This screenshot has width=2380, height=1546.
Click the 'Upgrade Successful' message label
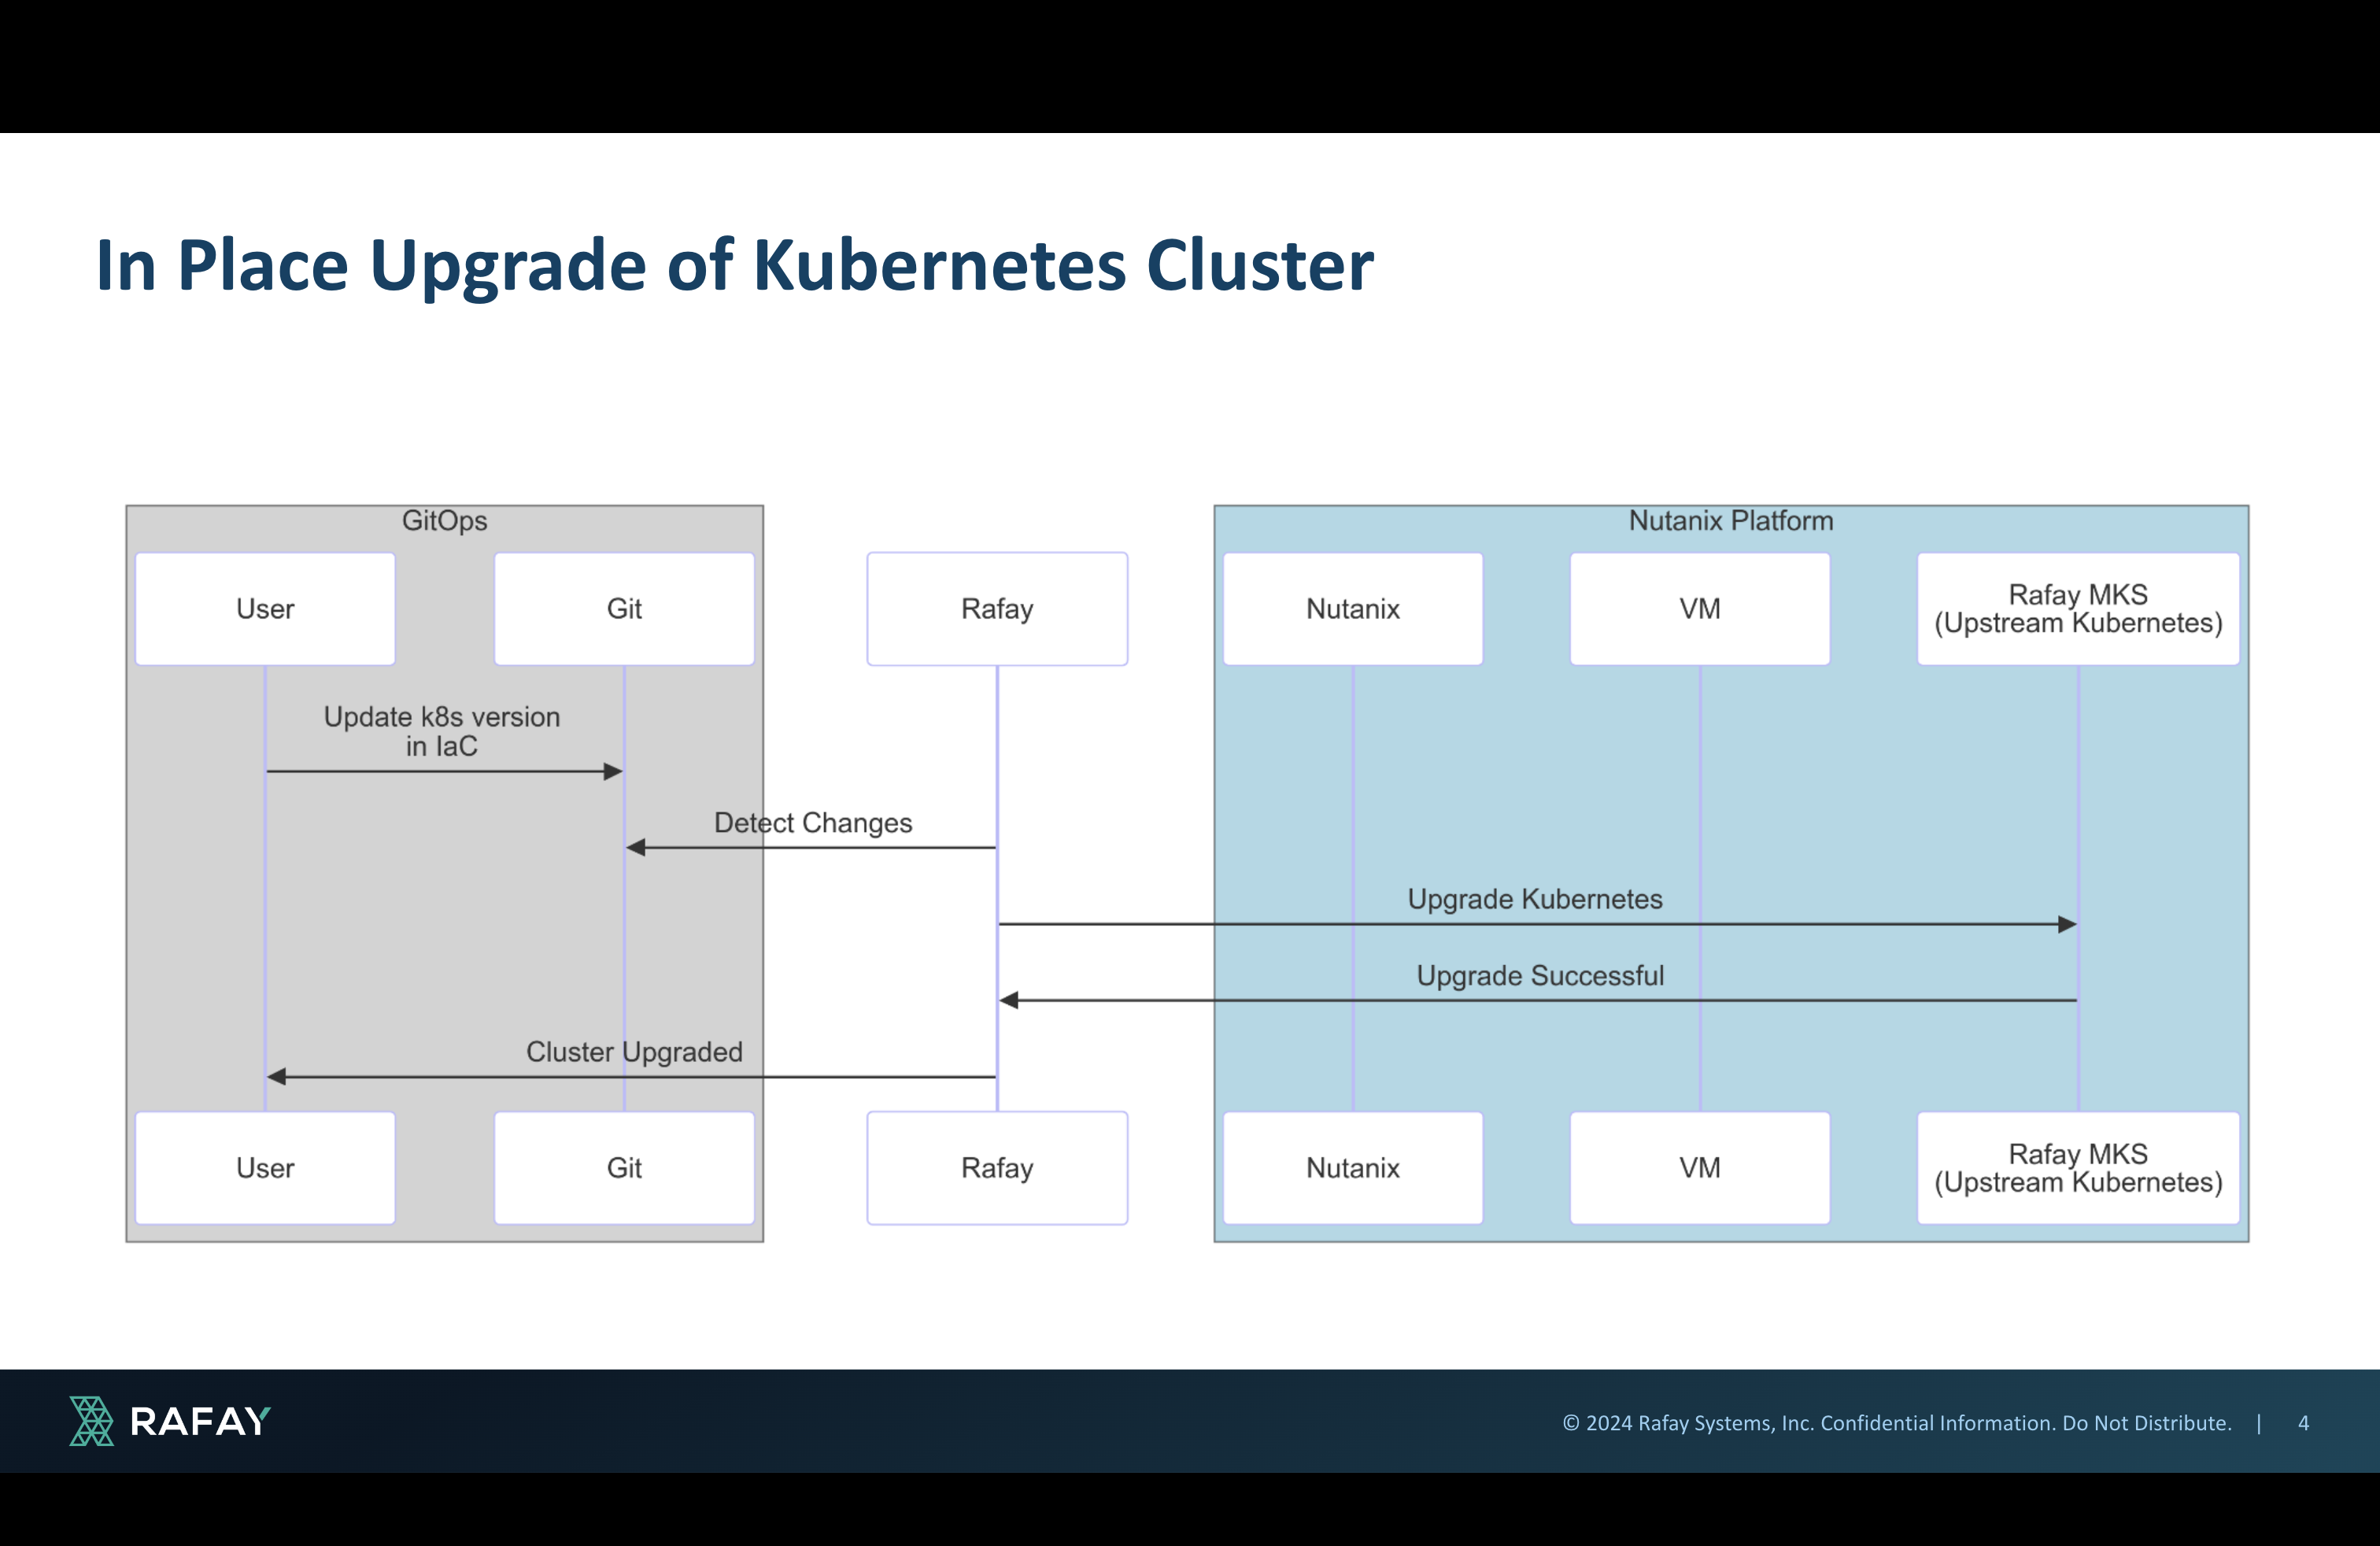tap(1540, 976)
